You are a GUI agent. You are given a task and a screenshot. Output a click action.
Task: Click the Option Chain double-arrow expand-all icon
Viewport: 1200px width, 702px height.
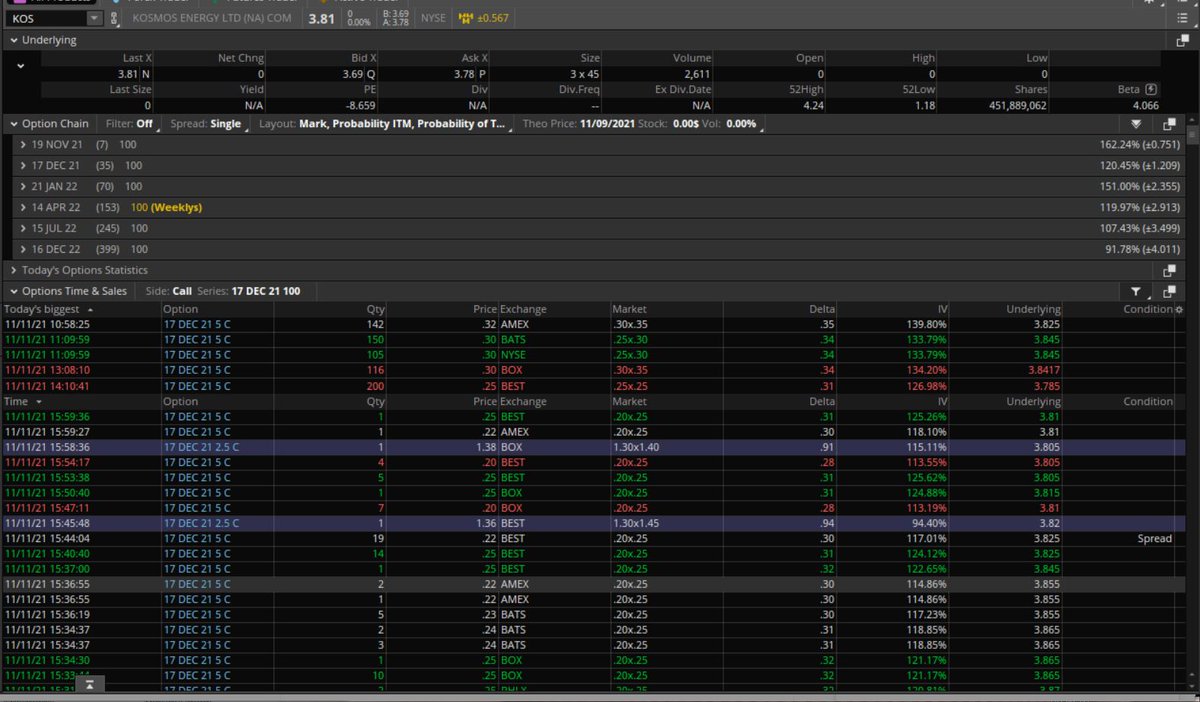(x=1136, y=124)
